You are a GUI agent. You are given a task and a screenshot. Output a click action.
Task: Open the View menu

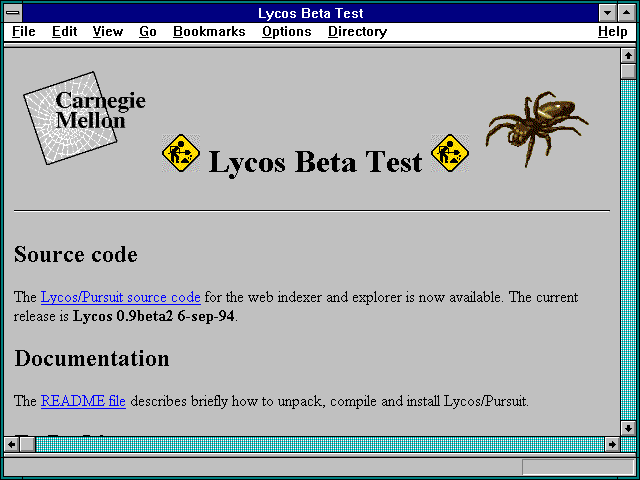pyautogui.click(x=108, y=32)
